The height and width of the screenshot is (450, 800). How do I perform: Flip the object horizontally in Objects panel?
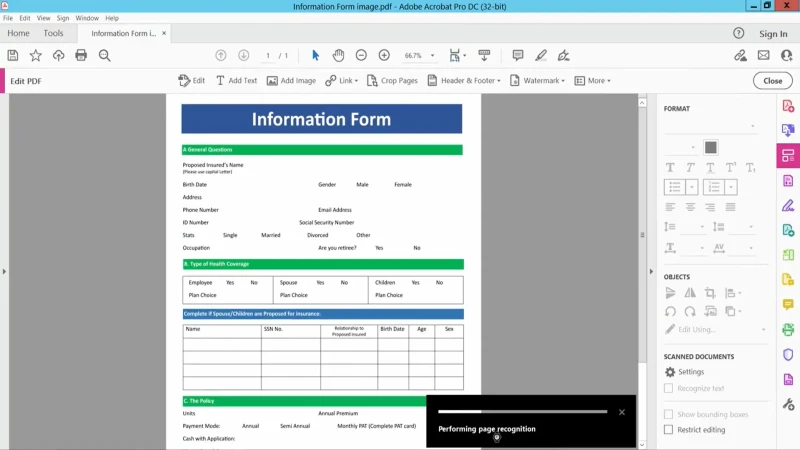tap(690, 293)
